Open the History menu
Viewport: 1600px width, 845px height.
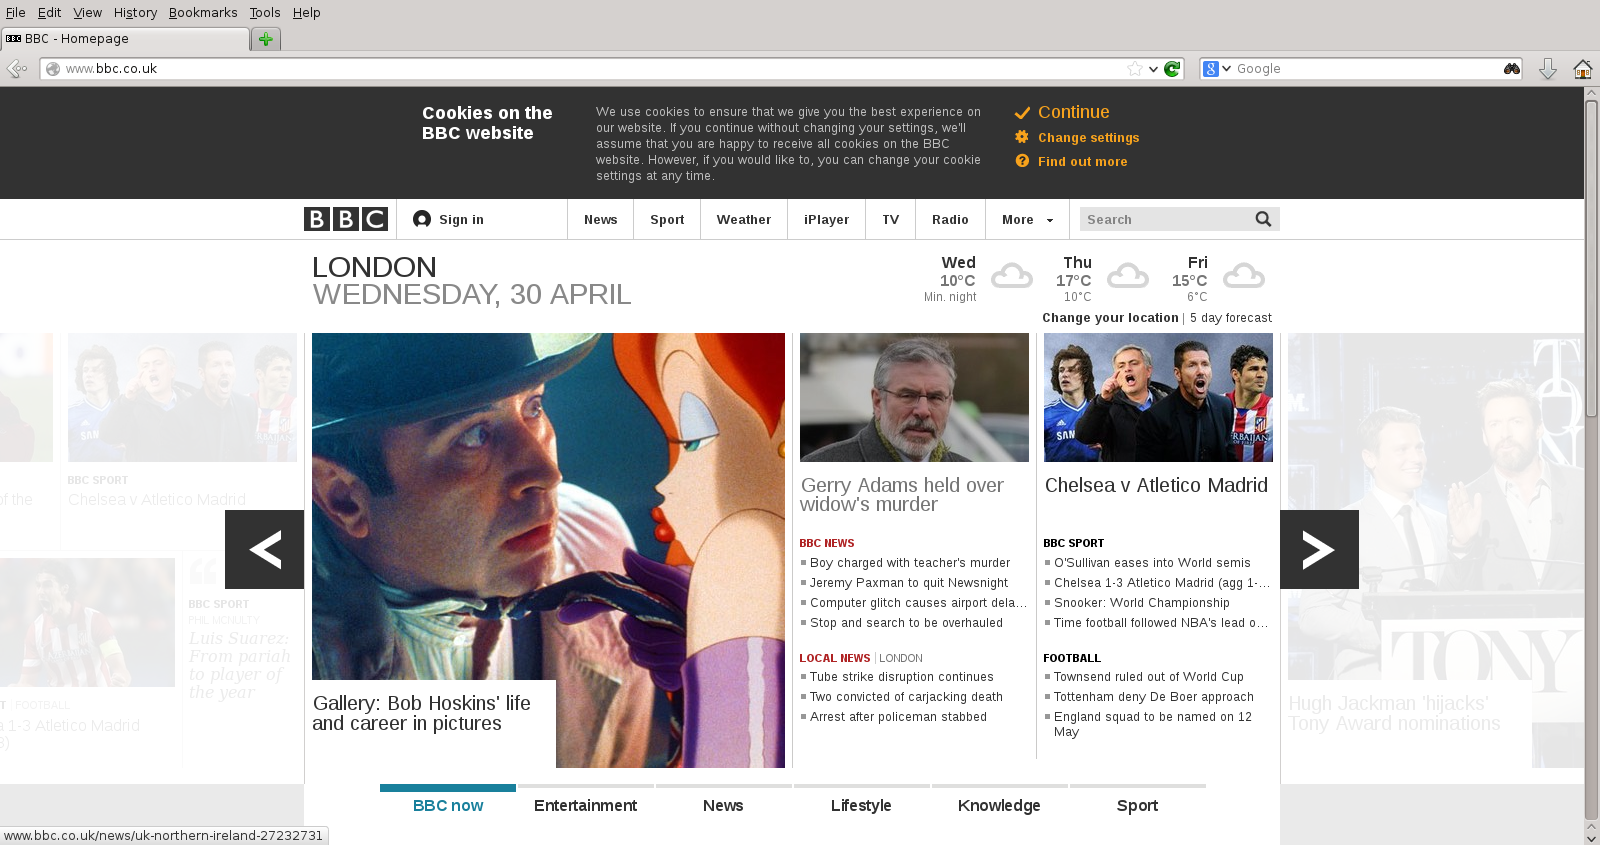[135, 12]
